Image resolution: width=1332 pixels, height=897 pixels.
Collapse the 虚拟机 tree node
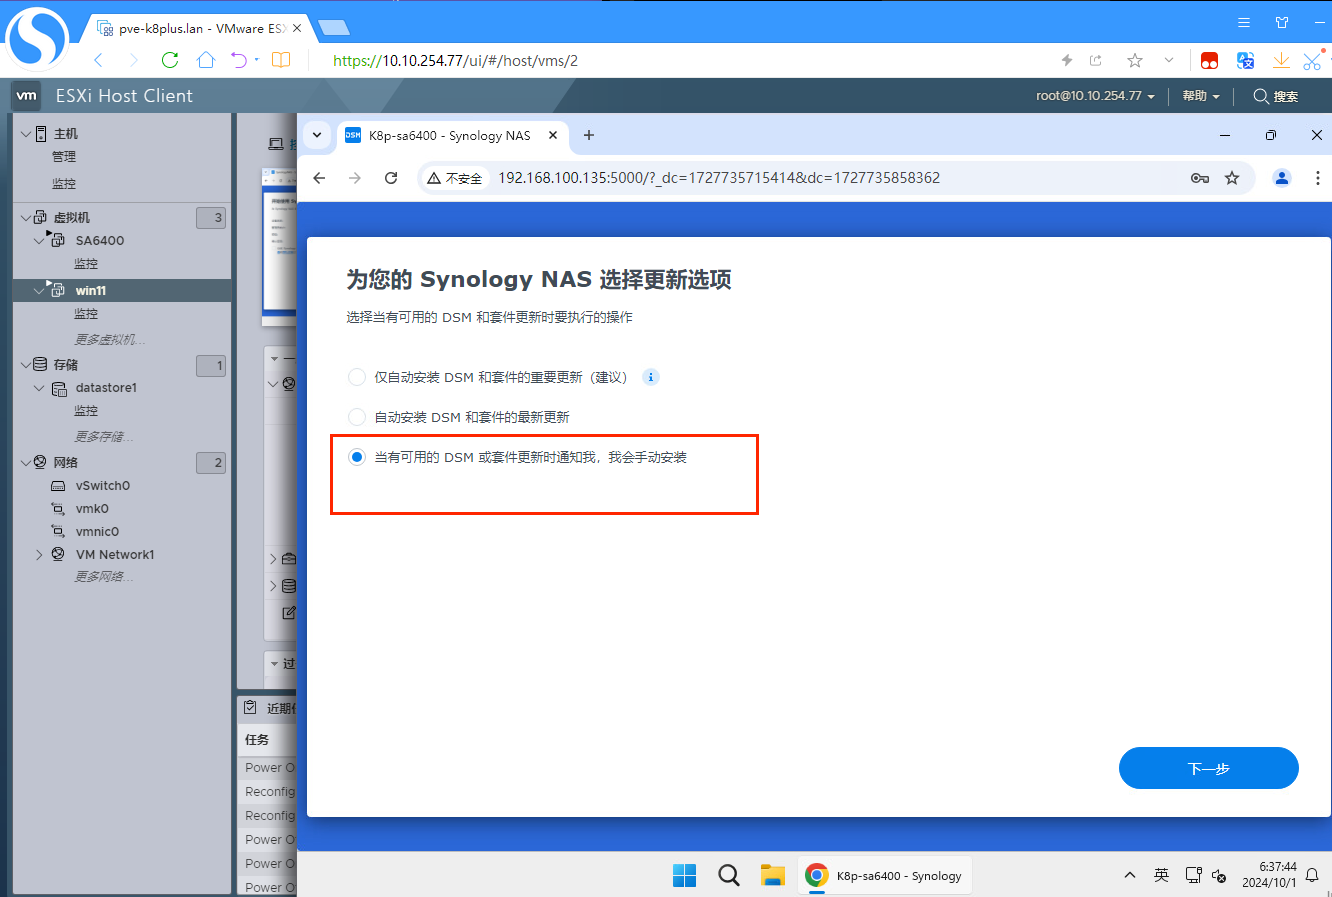coord(26,217)
